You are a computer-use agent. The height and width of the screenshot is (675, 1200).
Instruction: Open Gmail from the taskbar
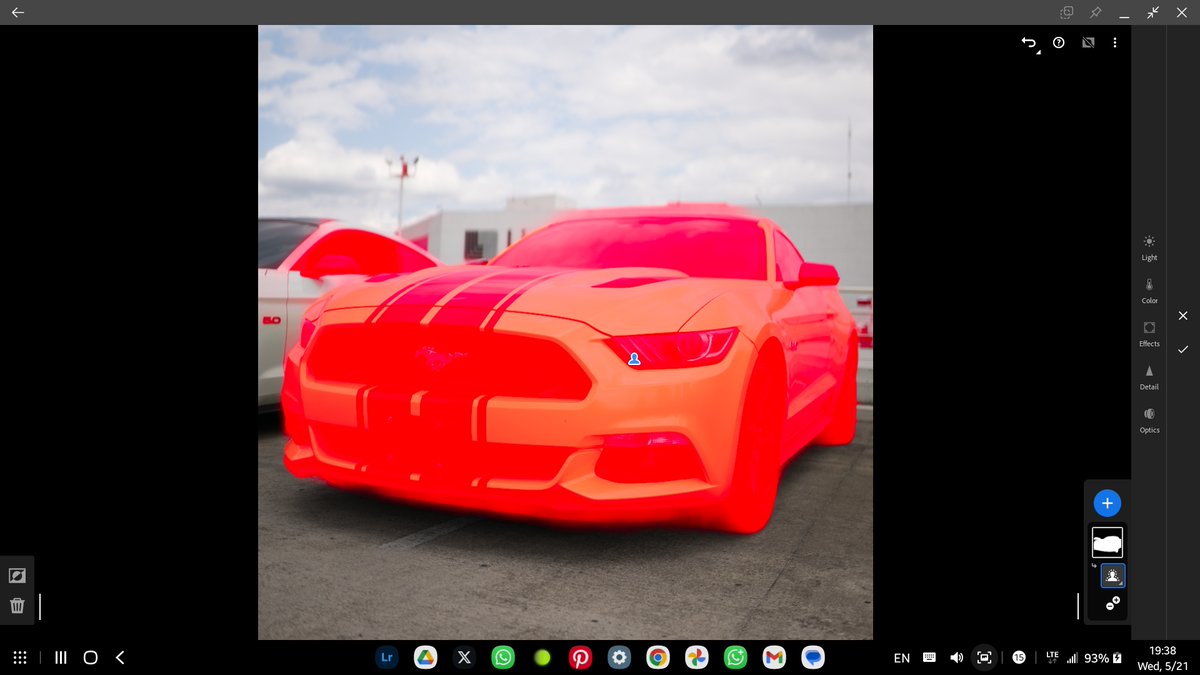[774, 658]
